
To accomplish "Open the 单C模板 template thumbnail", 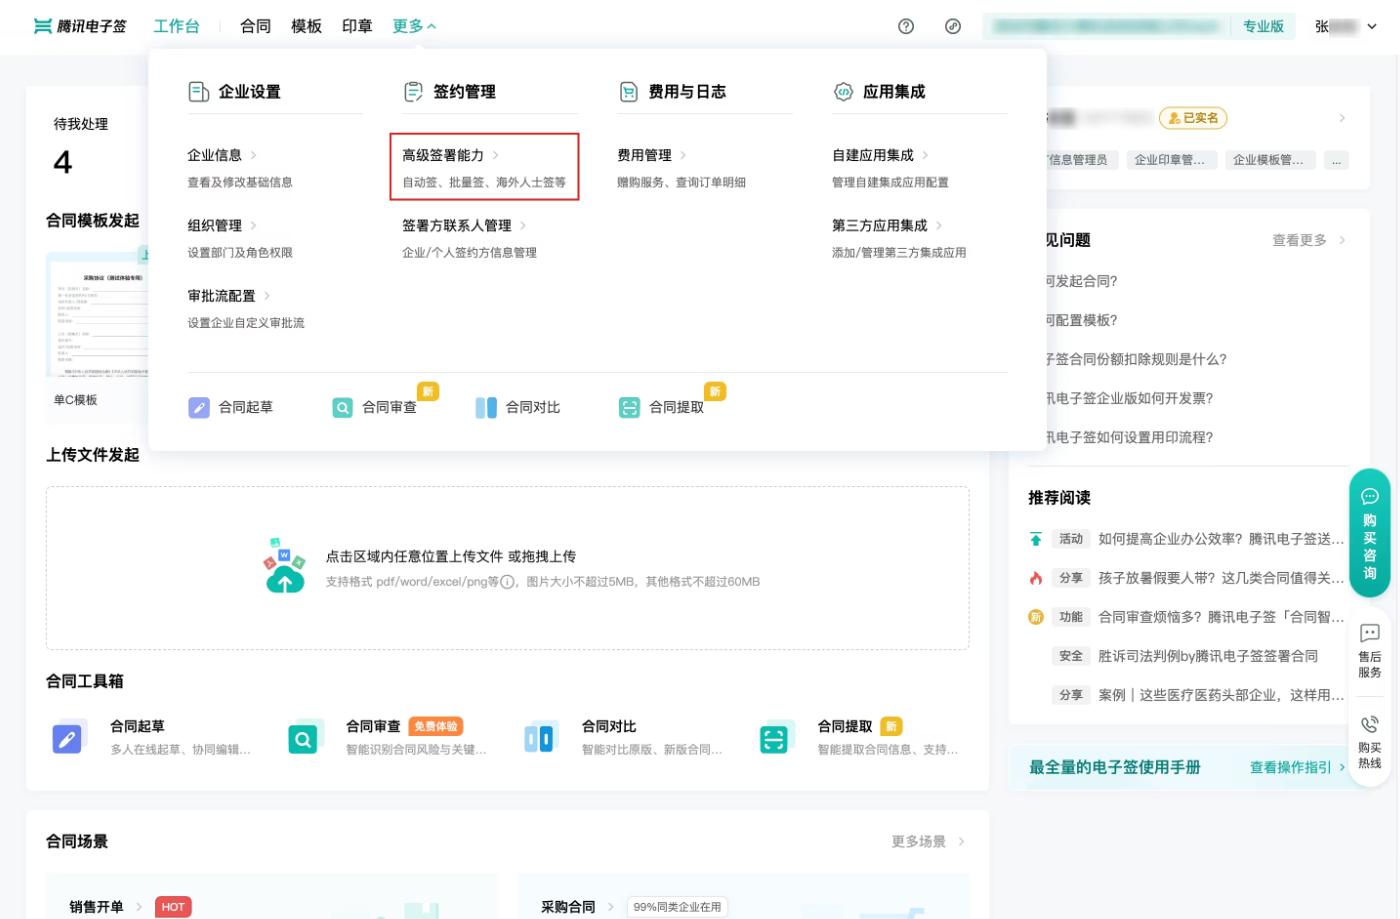I will [97, 315].
